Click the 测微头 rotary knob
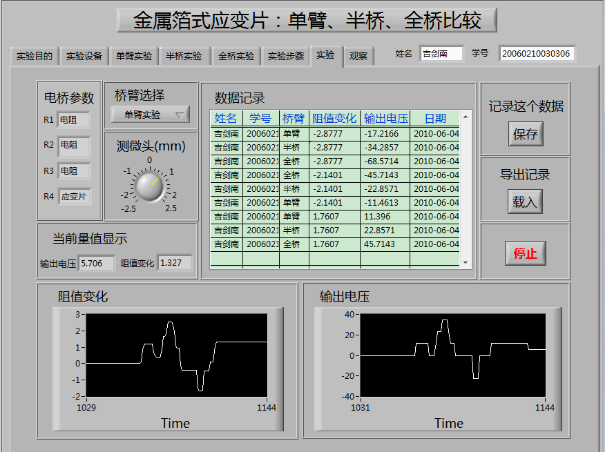This screenshot has height=453, width=605. pyautogui.click(x=150, y=187)
